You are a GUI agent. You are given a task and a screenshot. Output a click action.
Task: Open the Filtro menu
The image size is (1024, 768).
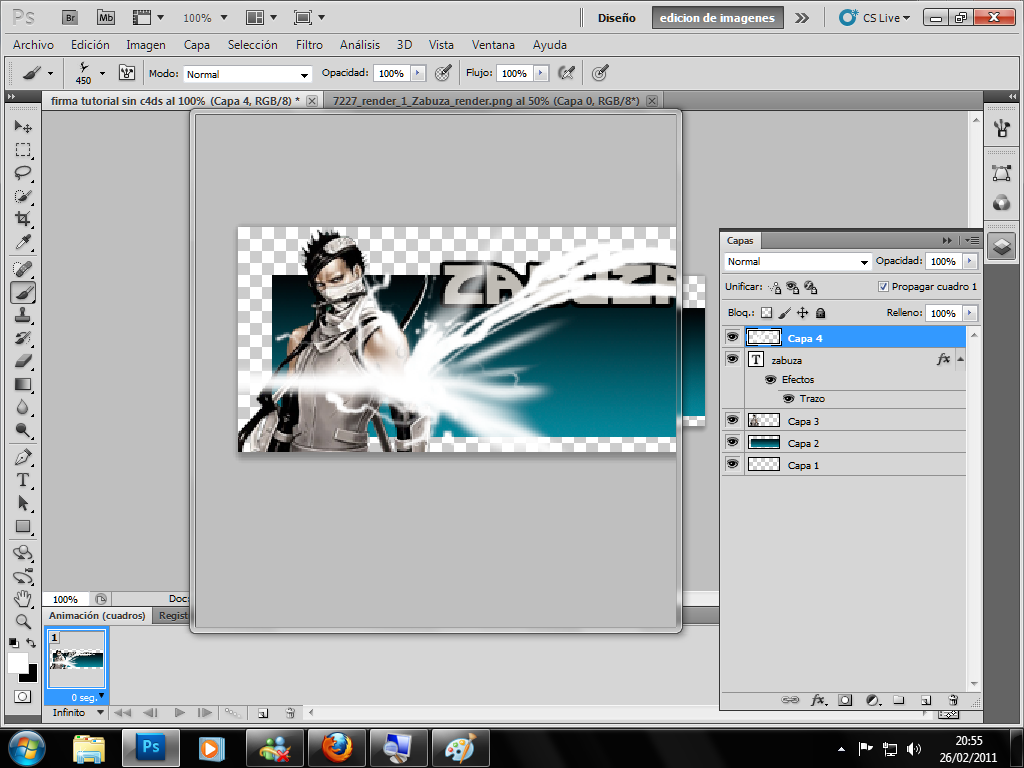click(309, 44)
